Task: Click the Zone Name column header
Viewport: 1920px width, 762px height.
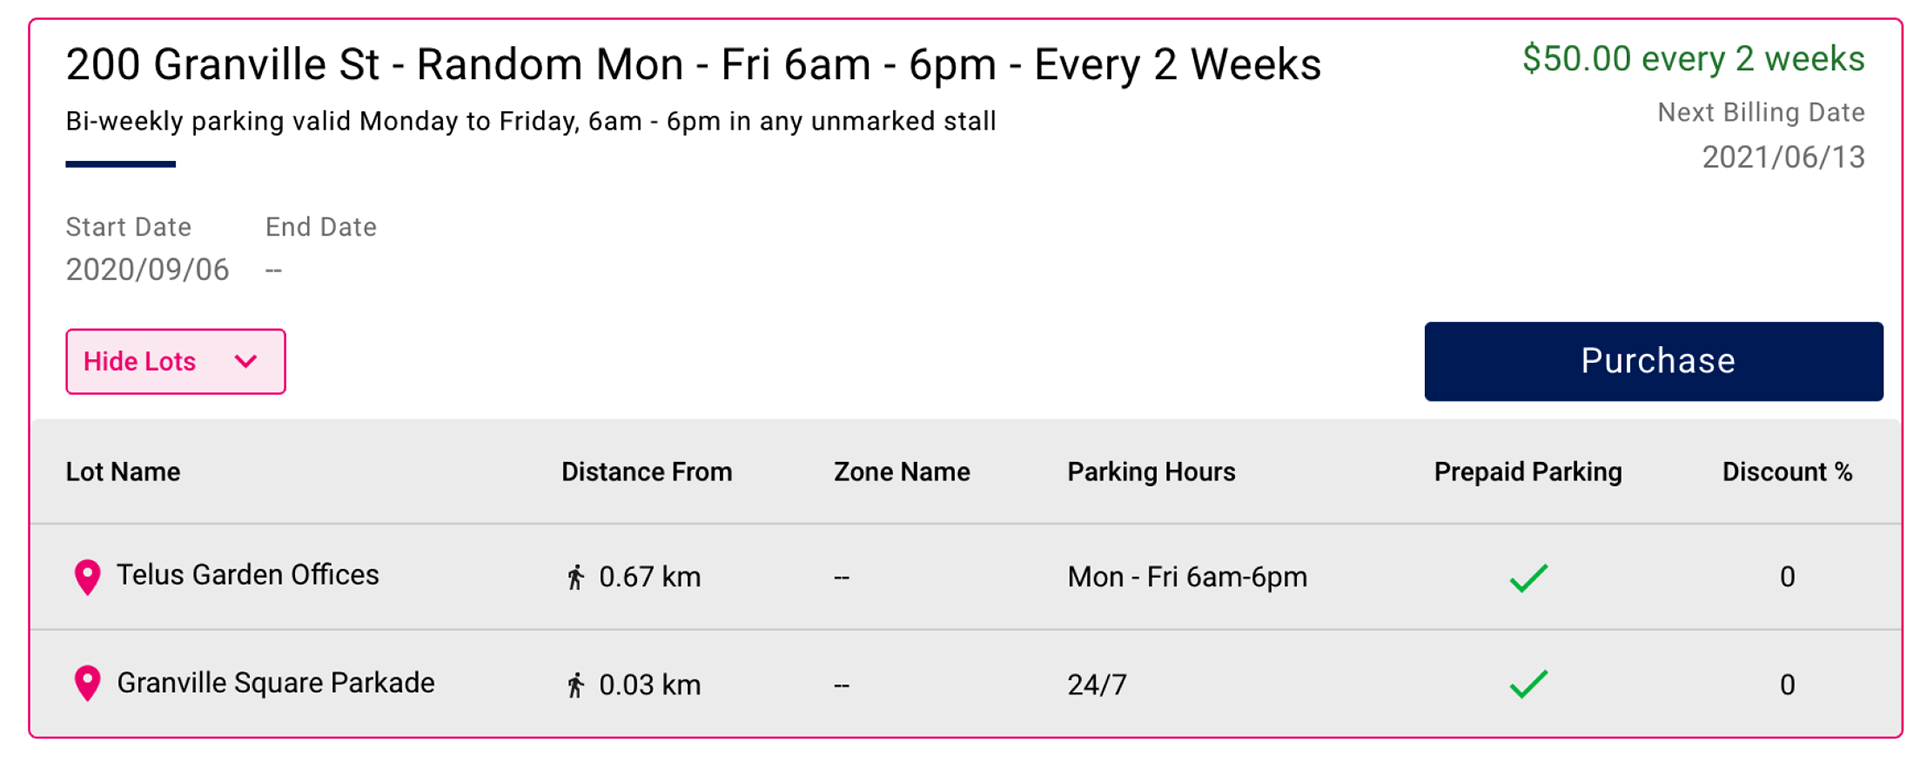Action: 901,472
